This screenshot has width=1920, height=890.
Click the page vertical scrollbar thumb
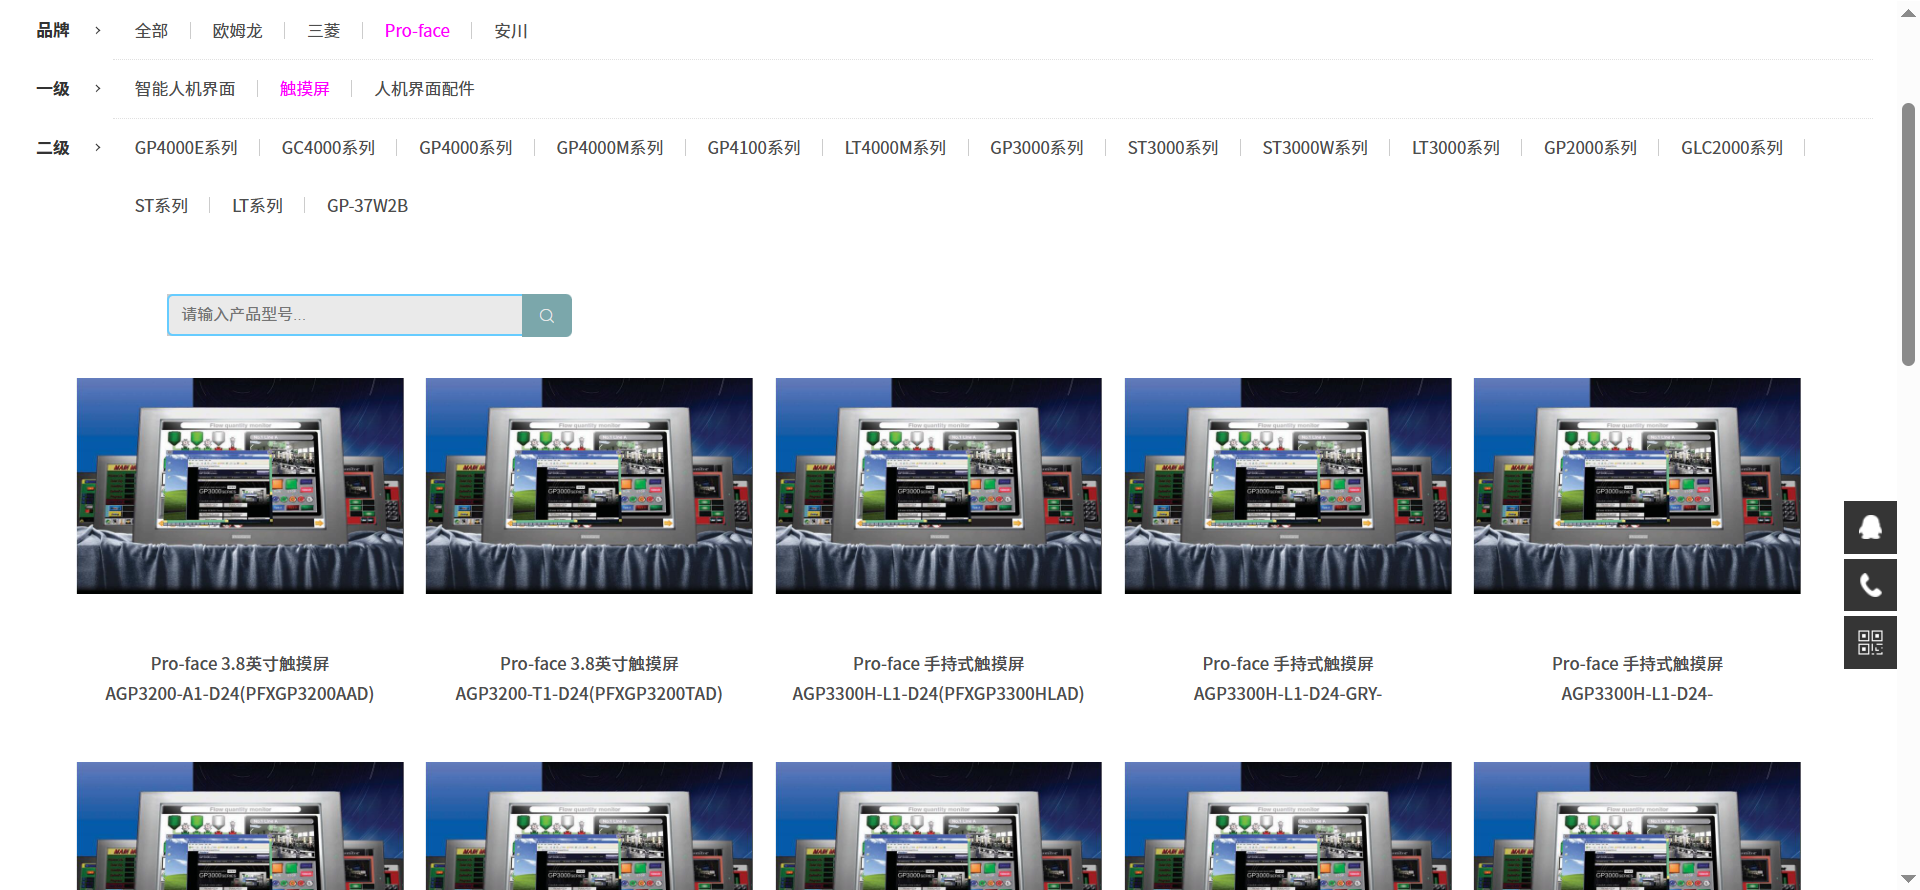point(1908,234)
